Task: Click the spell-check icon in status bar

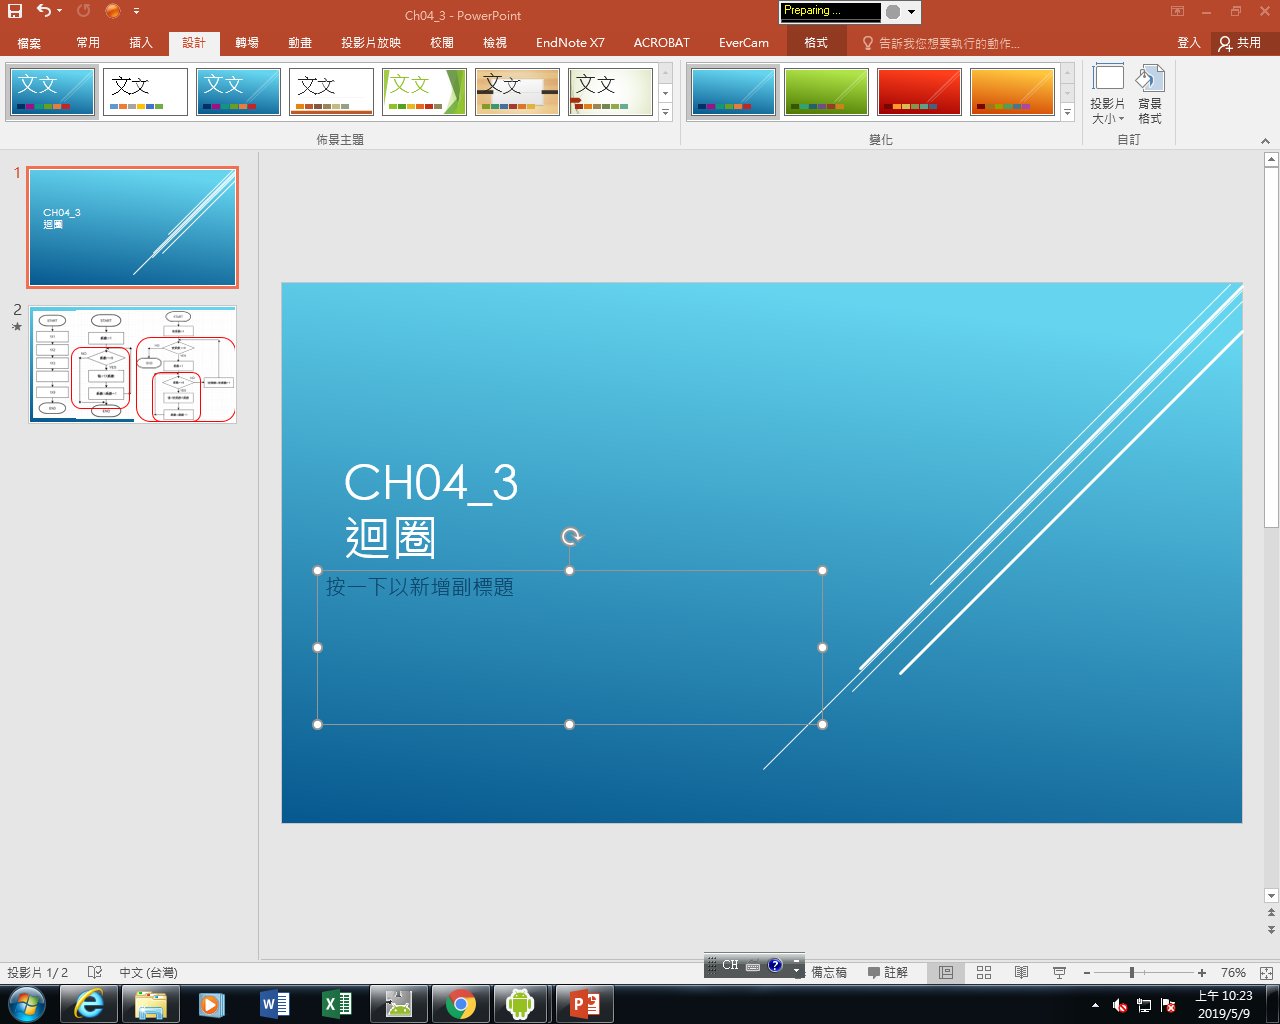Action: tap(95, 972)
